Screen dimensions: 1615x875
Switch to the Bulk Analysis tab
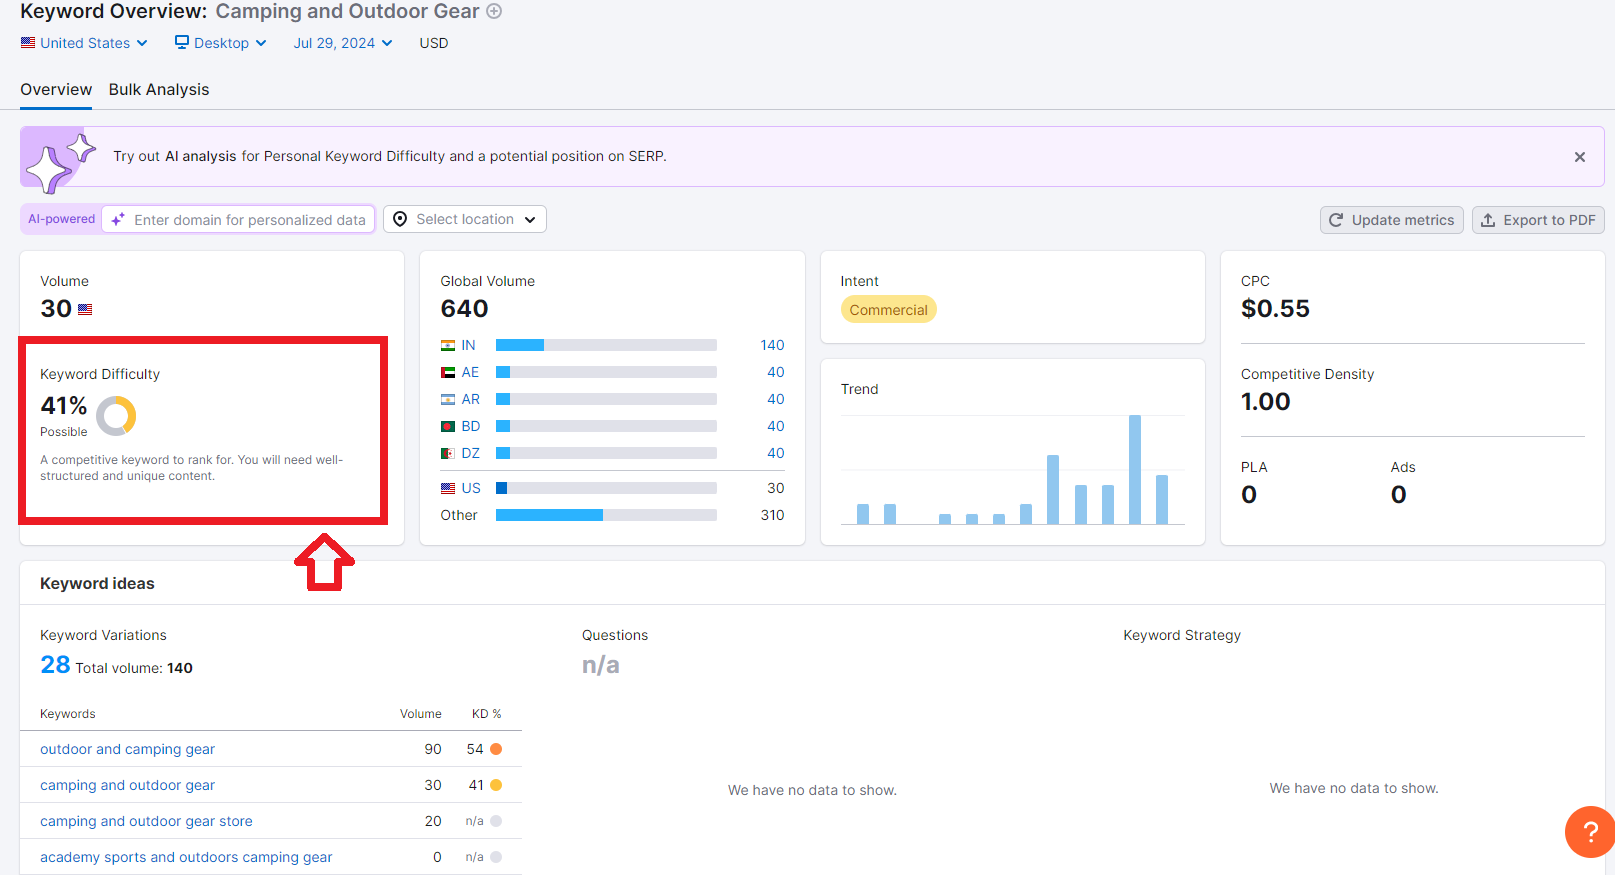click(x=159, y=89)
